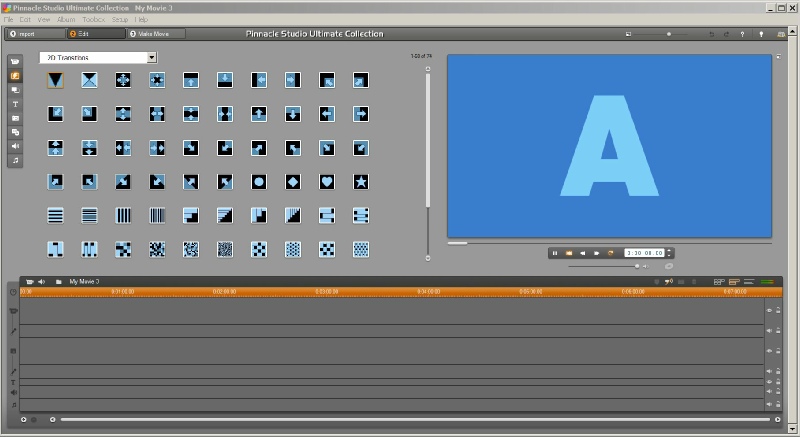The height and width of the screenshot is (437, 800).
Task: Choose the star-shaped transition thumbnail
Action: pos(361,182)
